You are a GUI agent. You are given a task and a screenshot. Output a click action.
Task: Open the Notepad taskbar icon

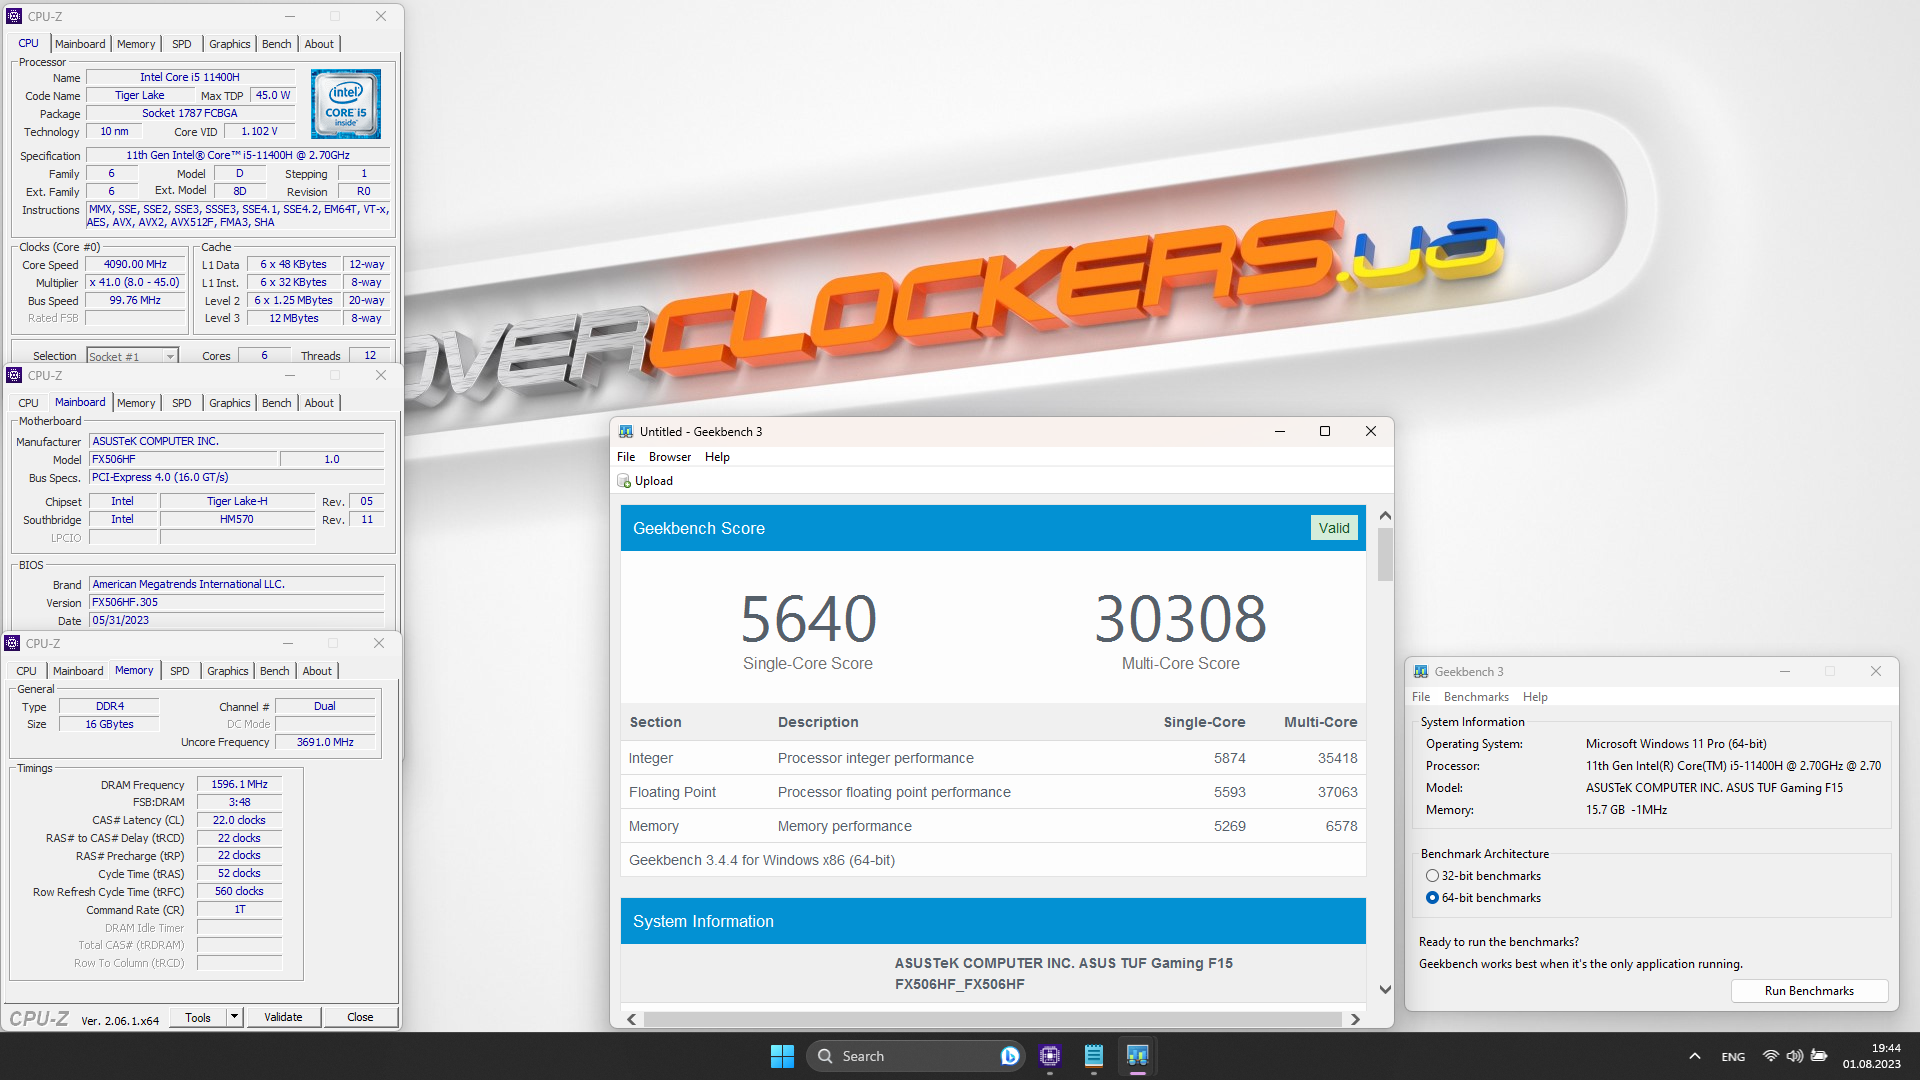1093,1056
